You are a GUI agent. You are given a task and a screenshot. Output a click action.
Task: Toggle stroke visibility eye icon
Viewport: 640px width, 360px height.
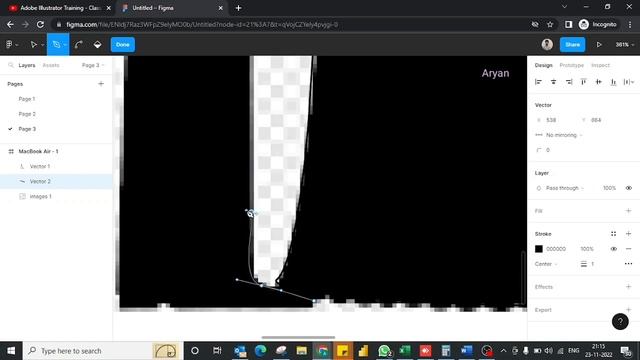click(x=613, y=249)
